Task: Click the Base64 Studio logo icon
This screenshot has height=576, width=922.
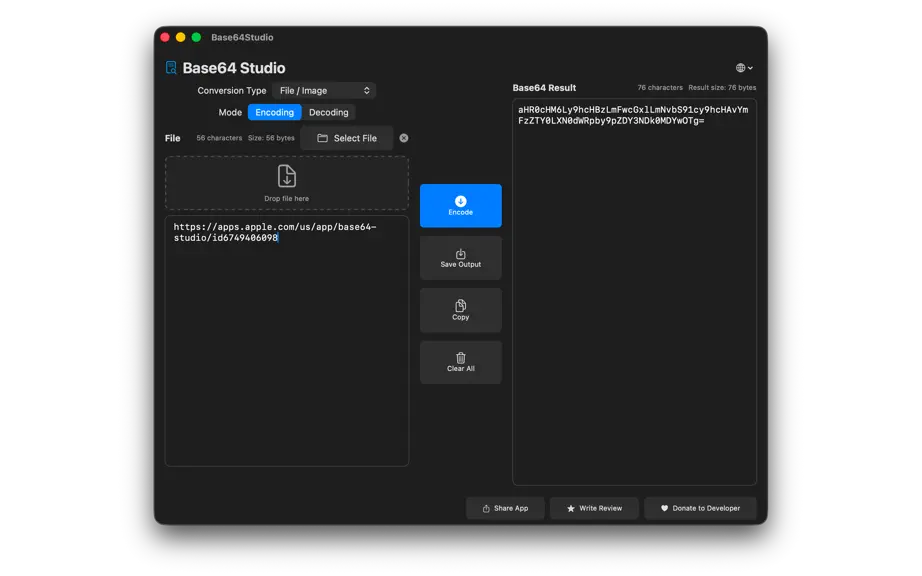Action: (171, 68)
